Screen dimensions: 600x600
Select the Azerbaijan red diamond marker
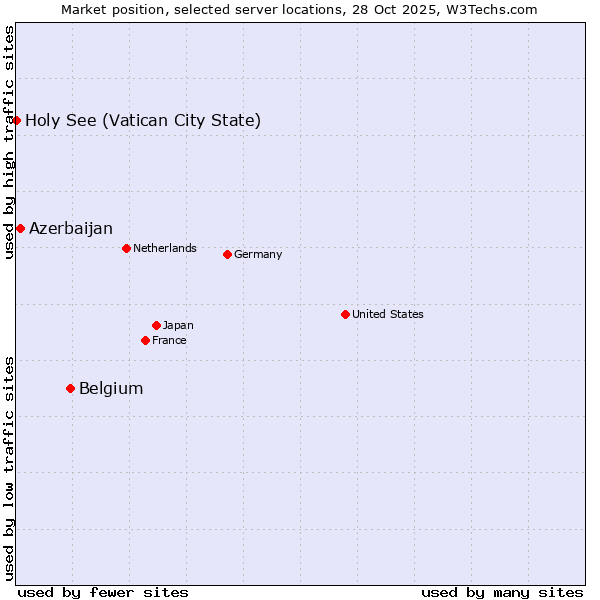point(20,229)
